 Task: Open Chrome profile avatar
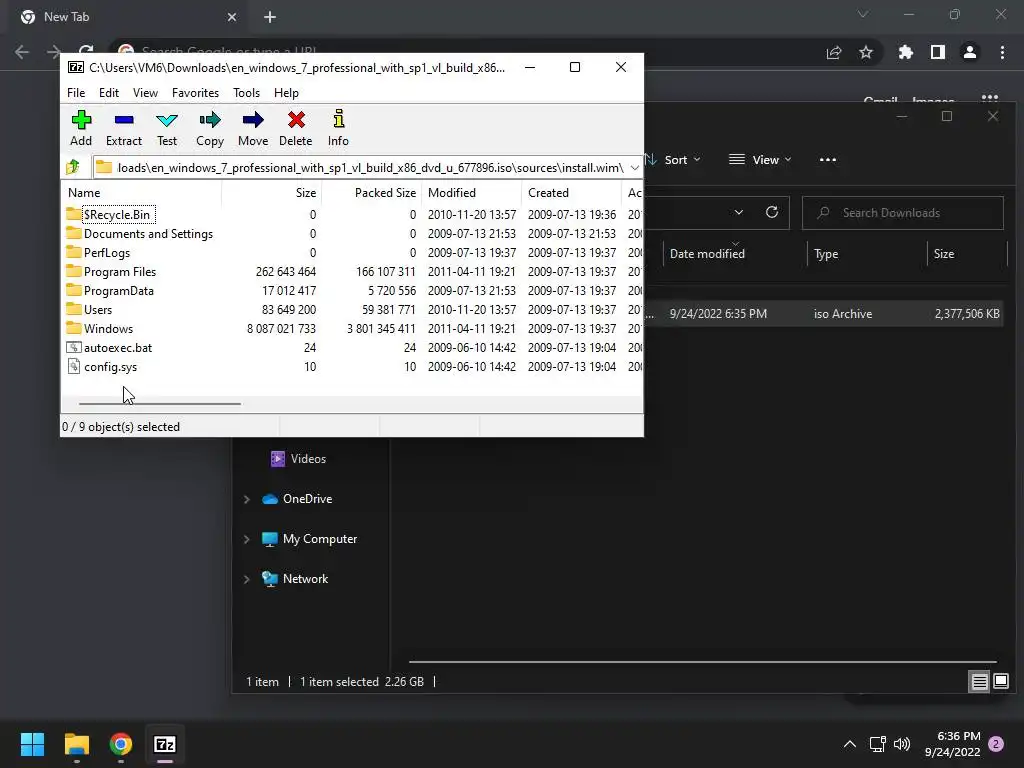pyautogui.click(x=970, y=52)
